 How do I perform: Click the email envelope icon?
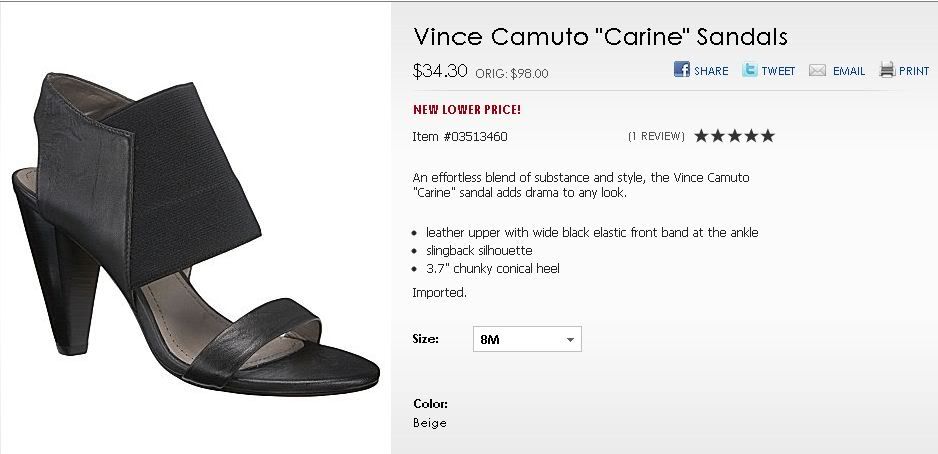[x=817, y=71]
